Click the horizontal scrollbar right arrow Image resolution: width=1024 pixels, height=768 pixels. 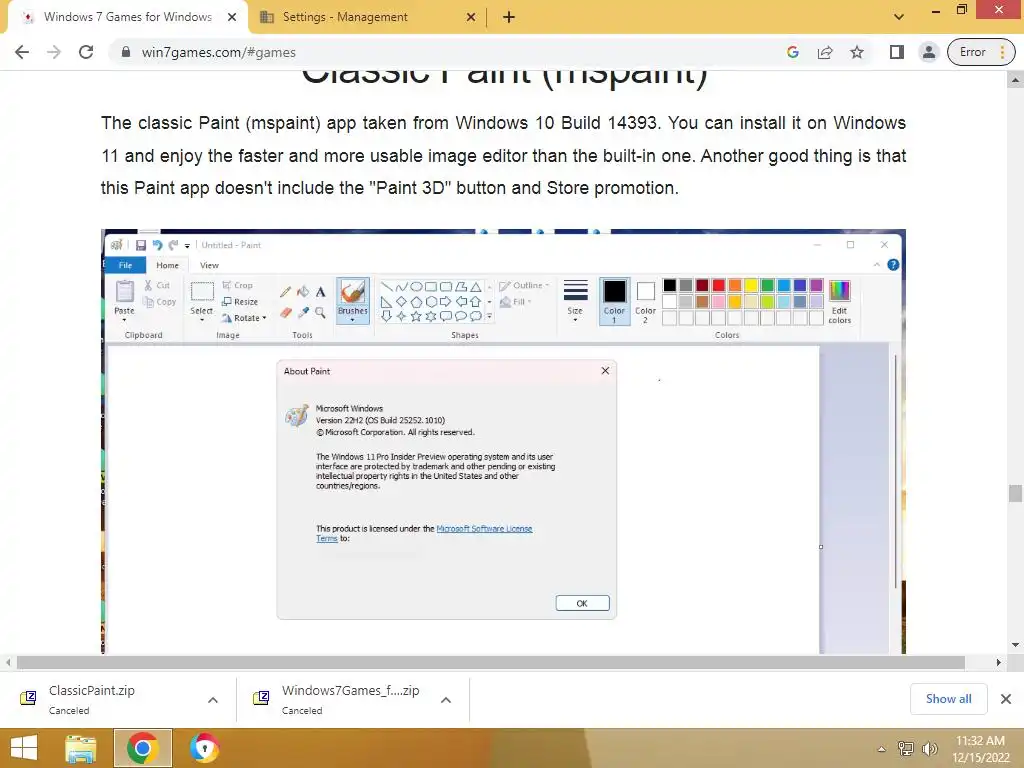coord(999,662)
